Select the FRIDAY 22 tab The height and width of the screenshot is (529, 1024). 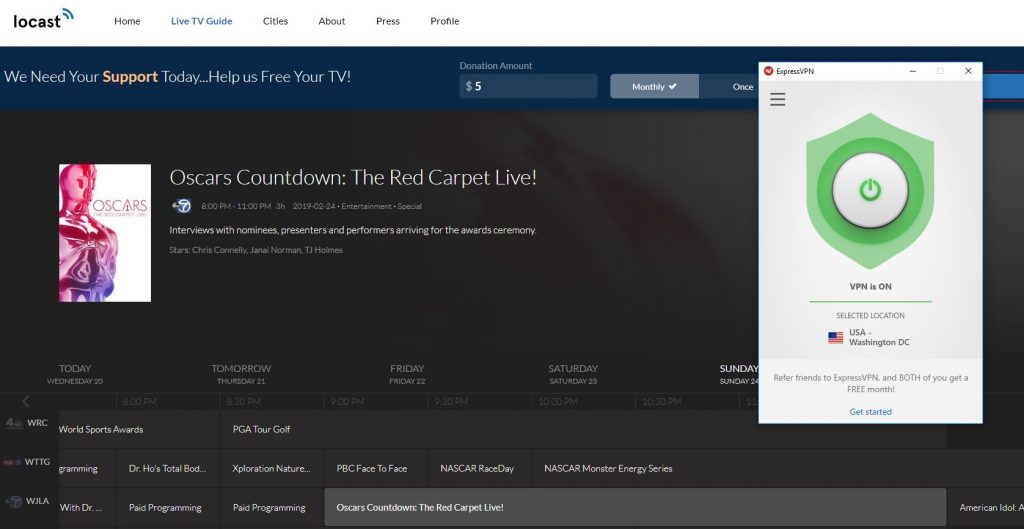[x=408, y=374]
